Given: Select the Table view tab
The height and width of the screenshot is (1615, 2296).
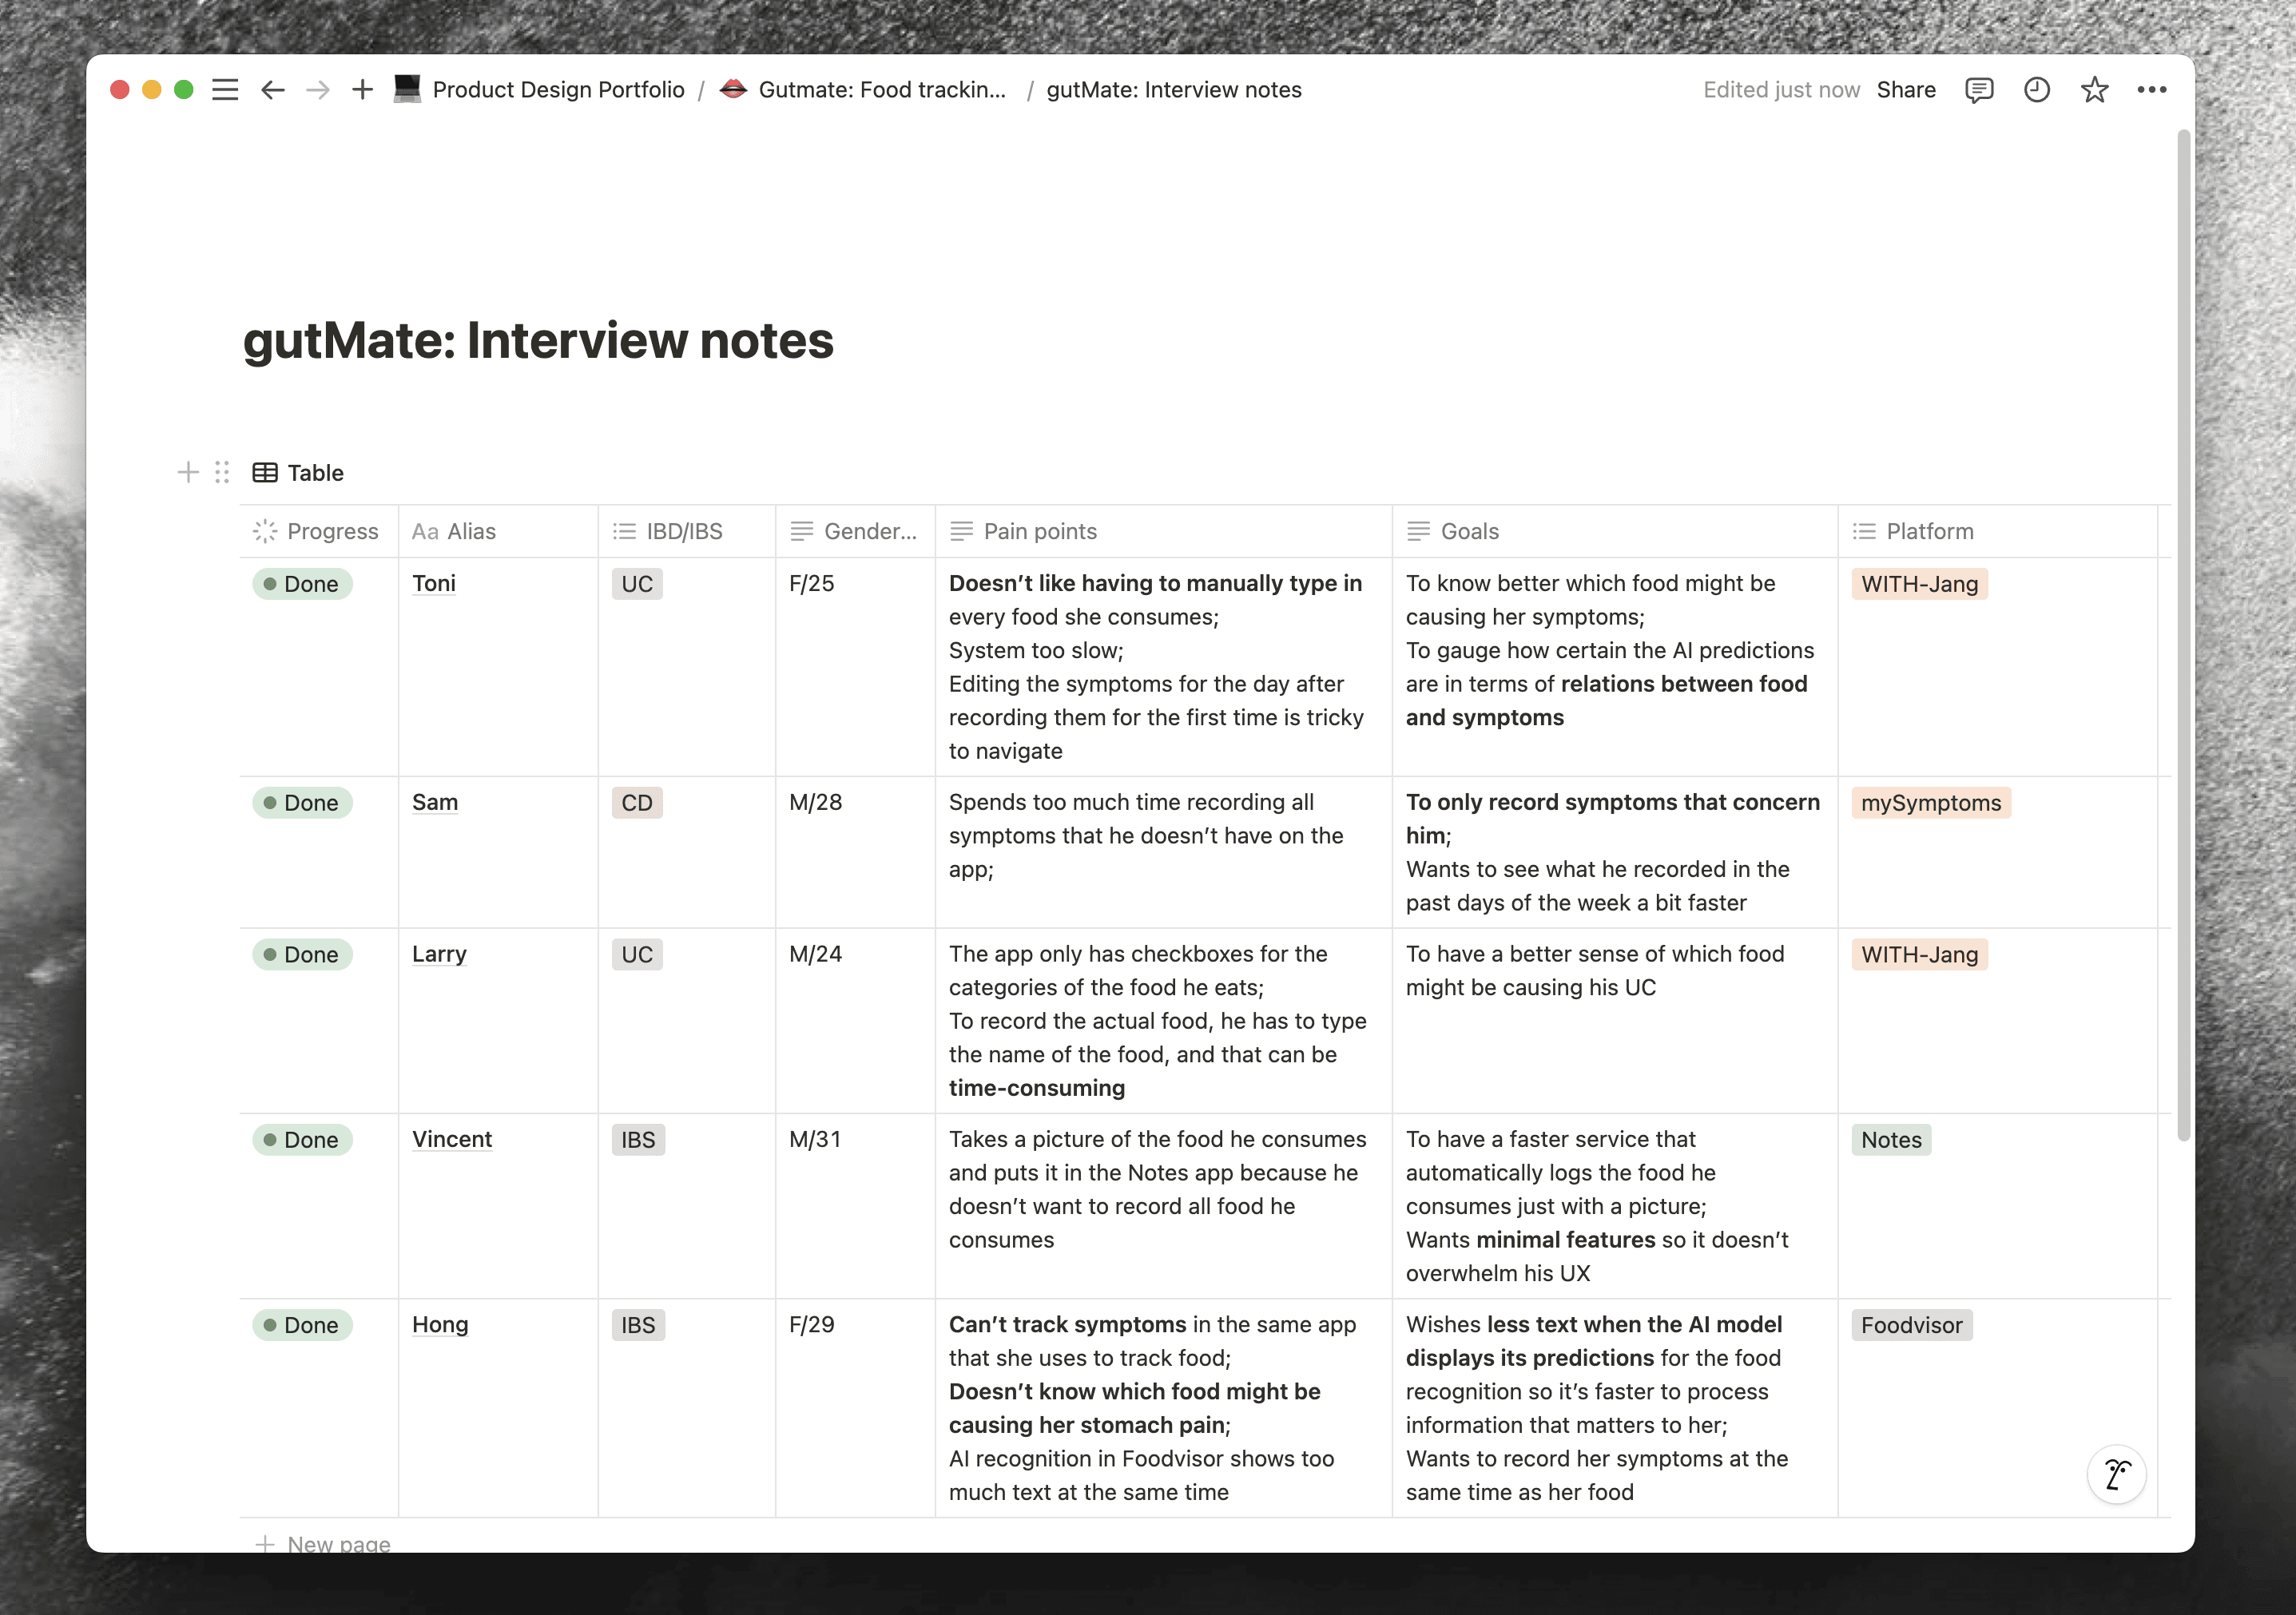Looking at the screenshot, I should (298, 473).
